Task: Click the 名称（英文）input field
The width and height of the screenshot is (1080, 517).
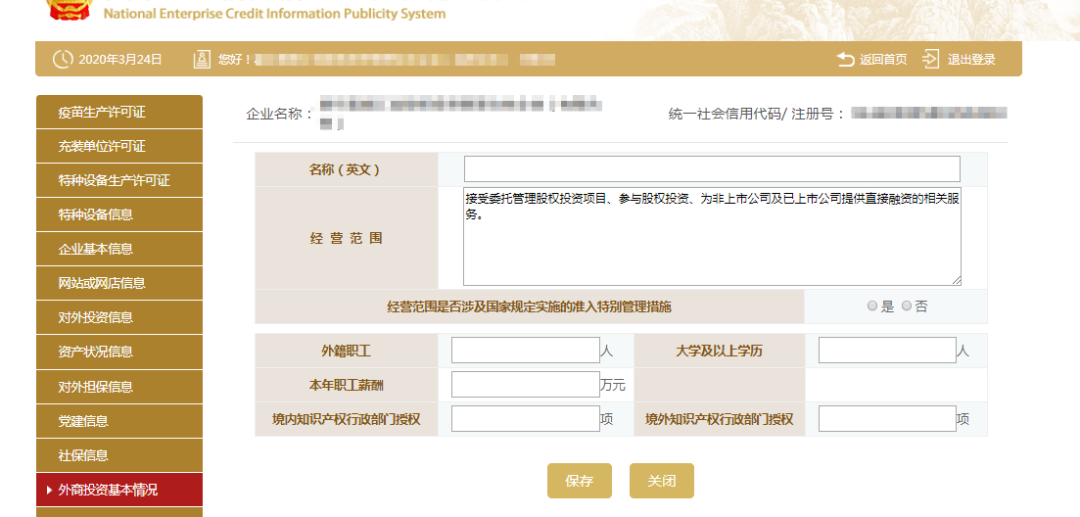Action: tap(711, 169)
